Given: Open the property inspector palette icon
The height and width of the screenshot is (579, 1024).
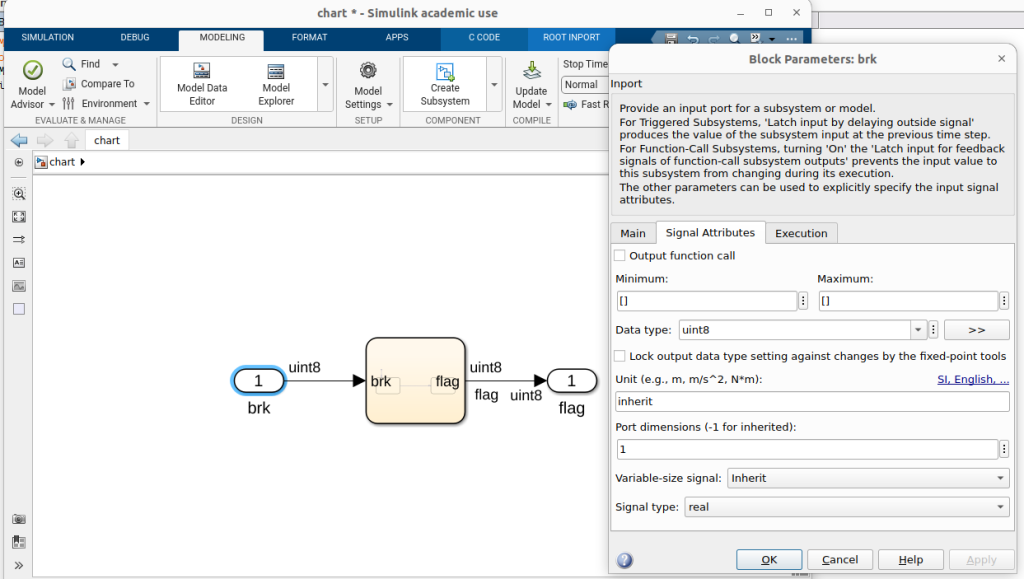Looking at the screenshot, I should 19,542.
